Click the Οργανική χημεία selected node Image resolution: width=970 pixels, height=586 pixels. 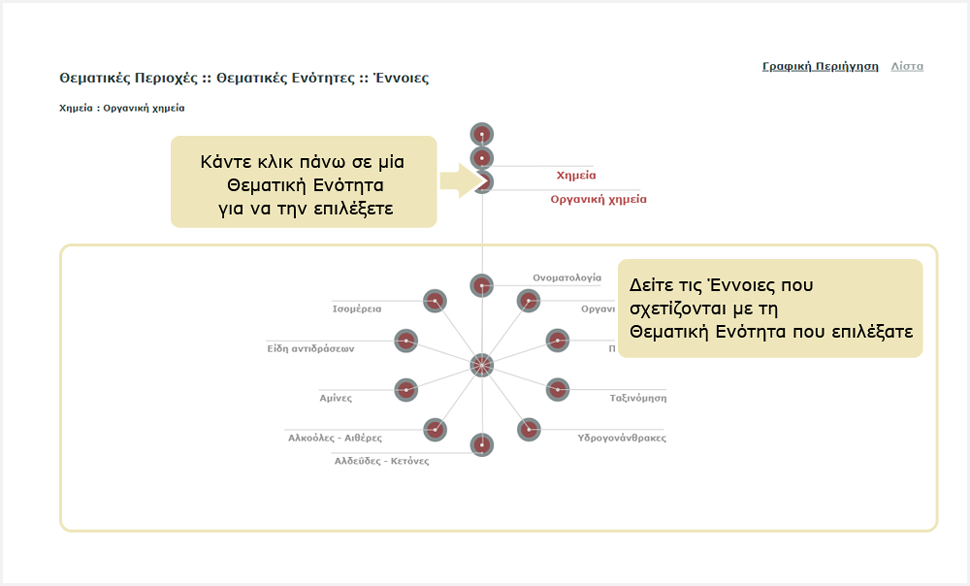[x=482, y=182]
